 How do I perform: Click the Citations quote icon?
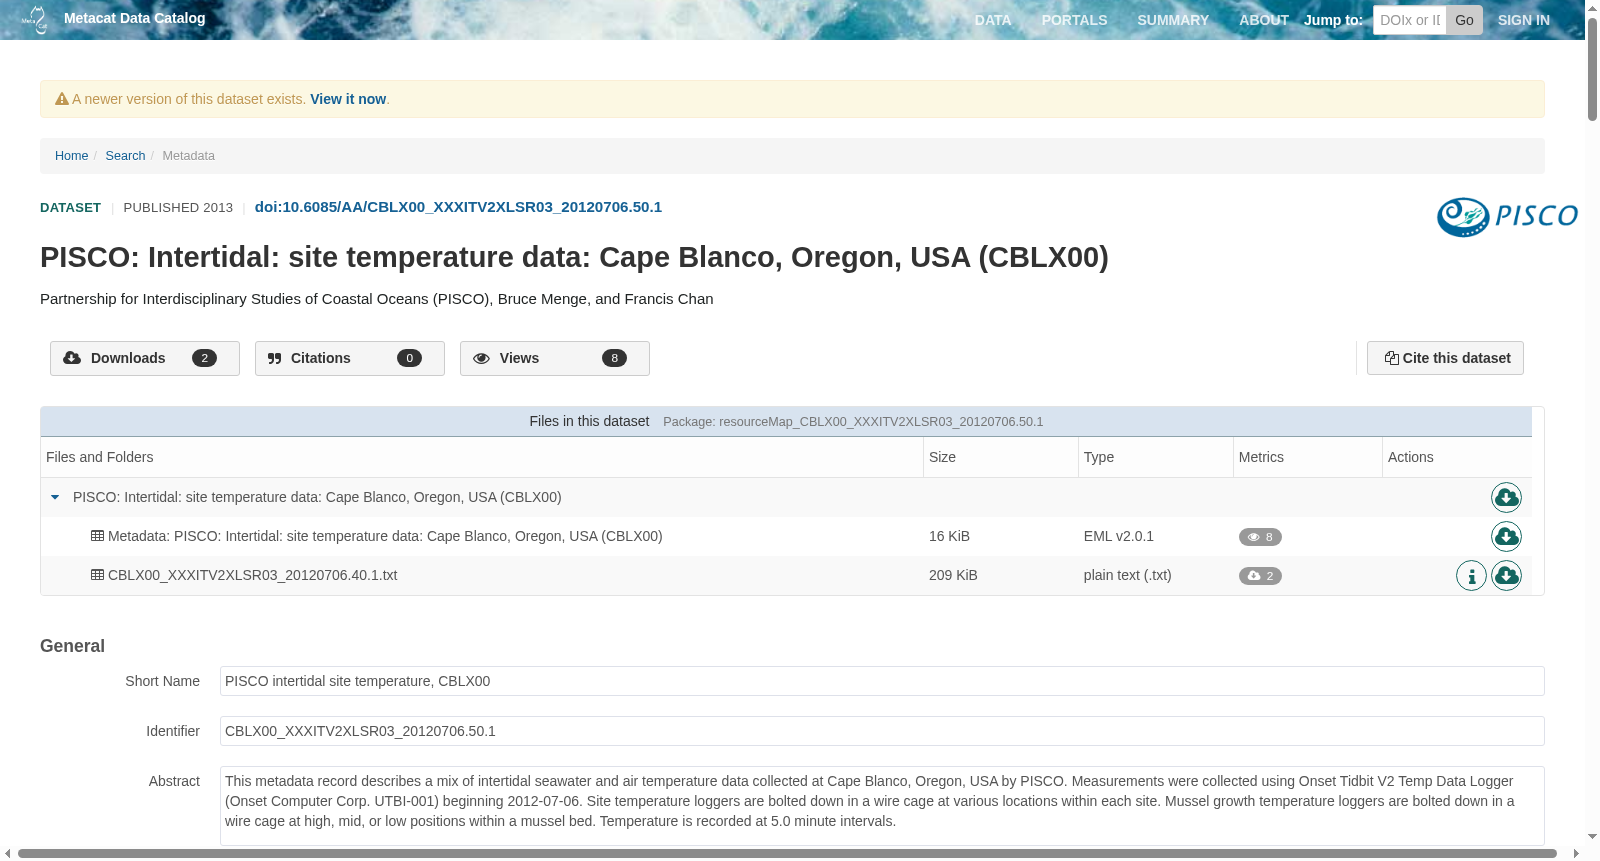click(x=275, y=358)
